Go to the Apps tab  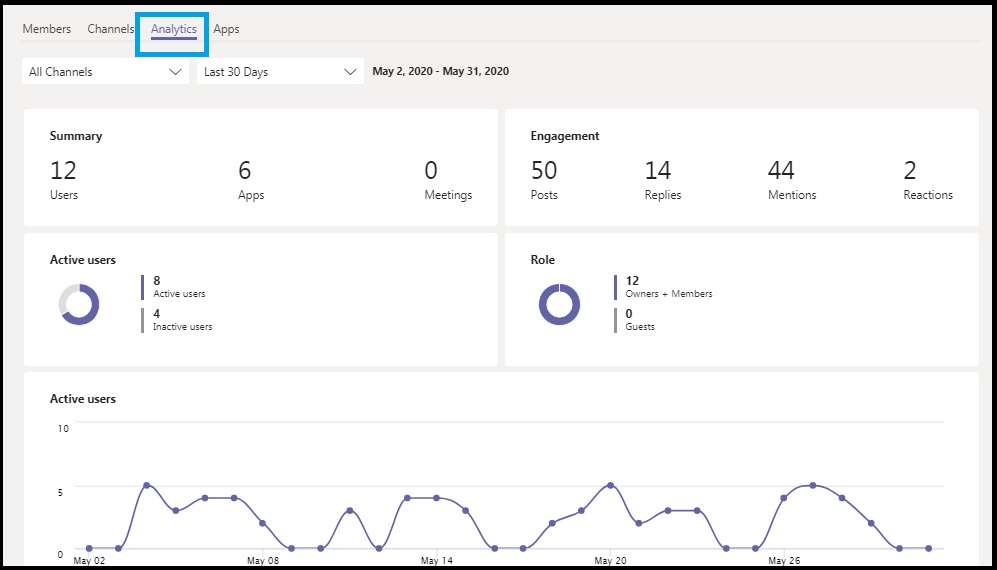[226, 29]
